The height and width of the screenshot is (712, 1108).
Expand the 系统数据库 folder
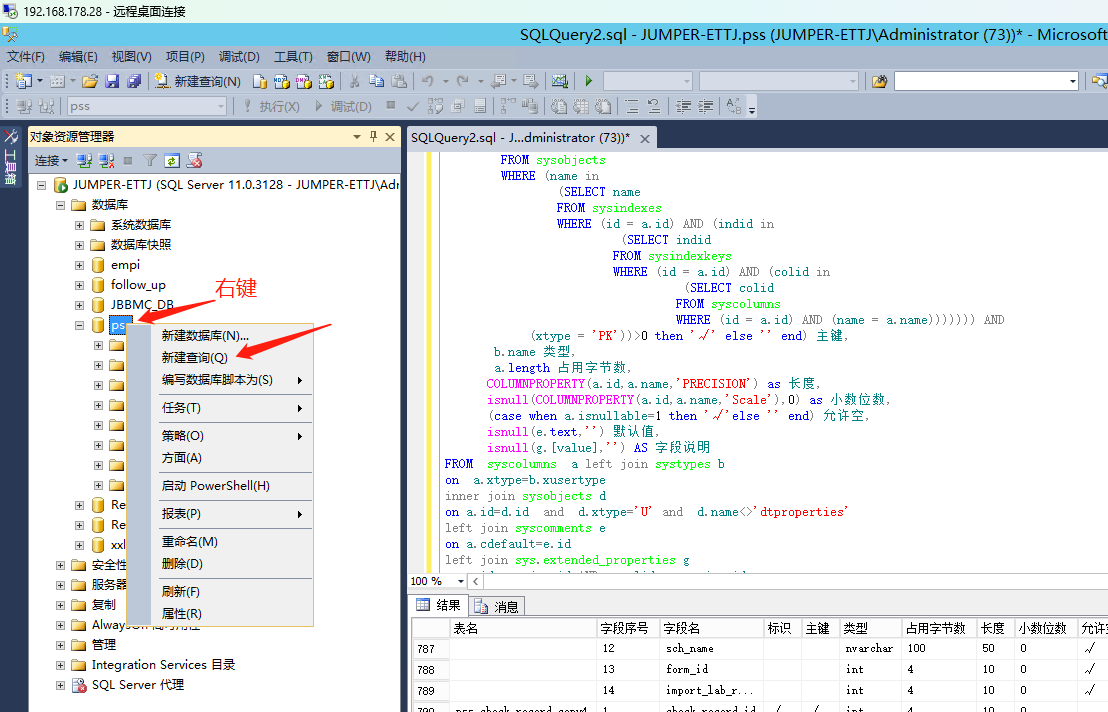tap(79, 225)
